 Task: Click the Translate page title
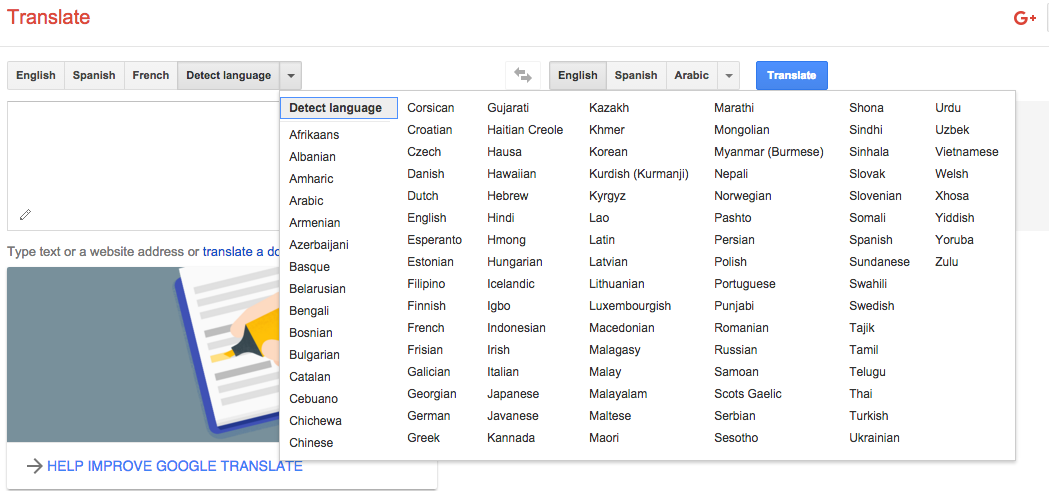tap(48, 17)
